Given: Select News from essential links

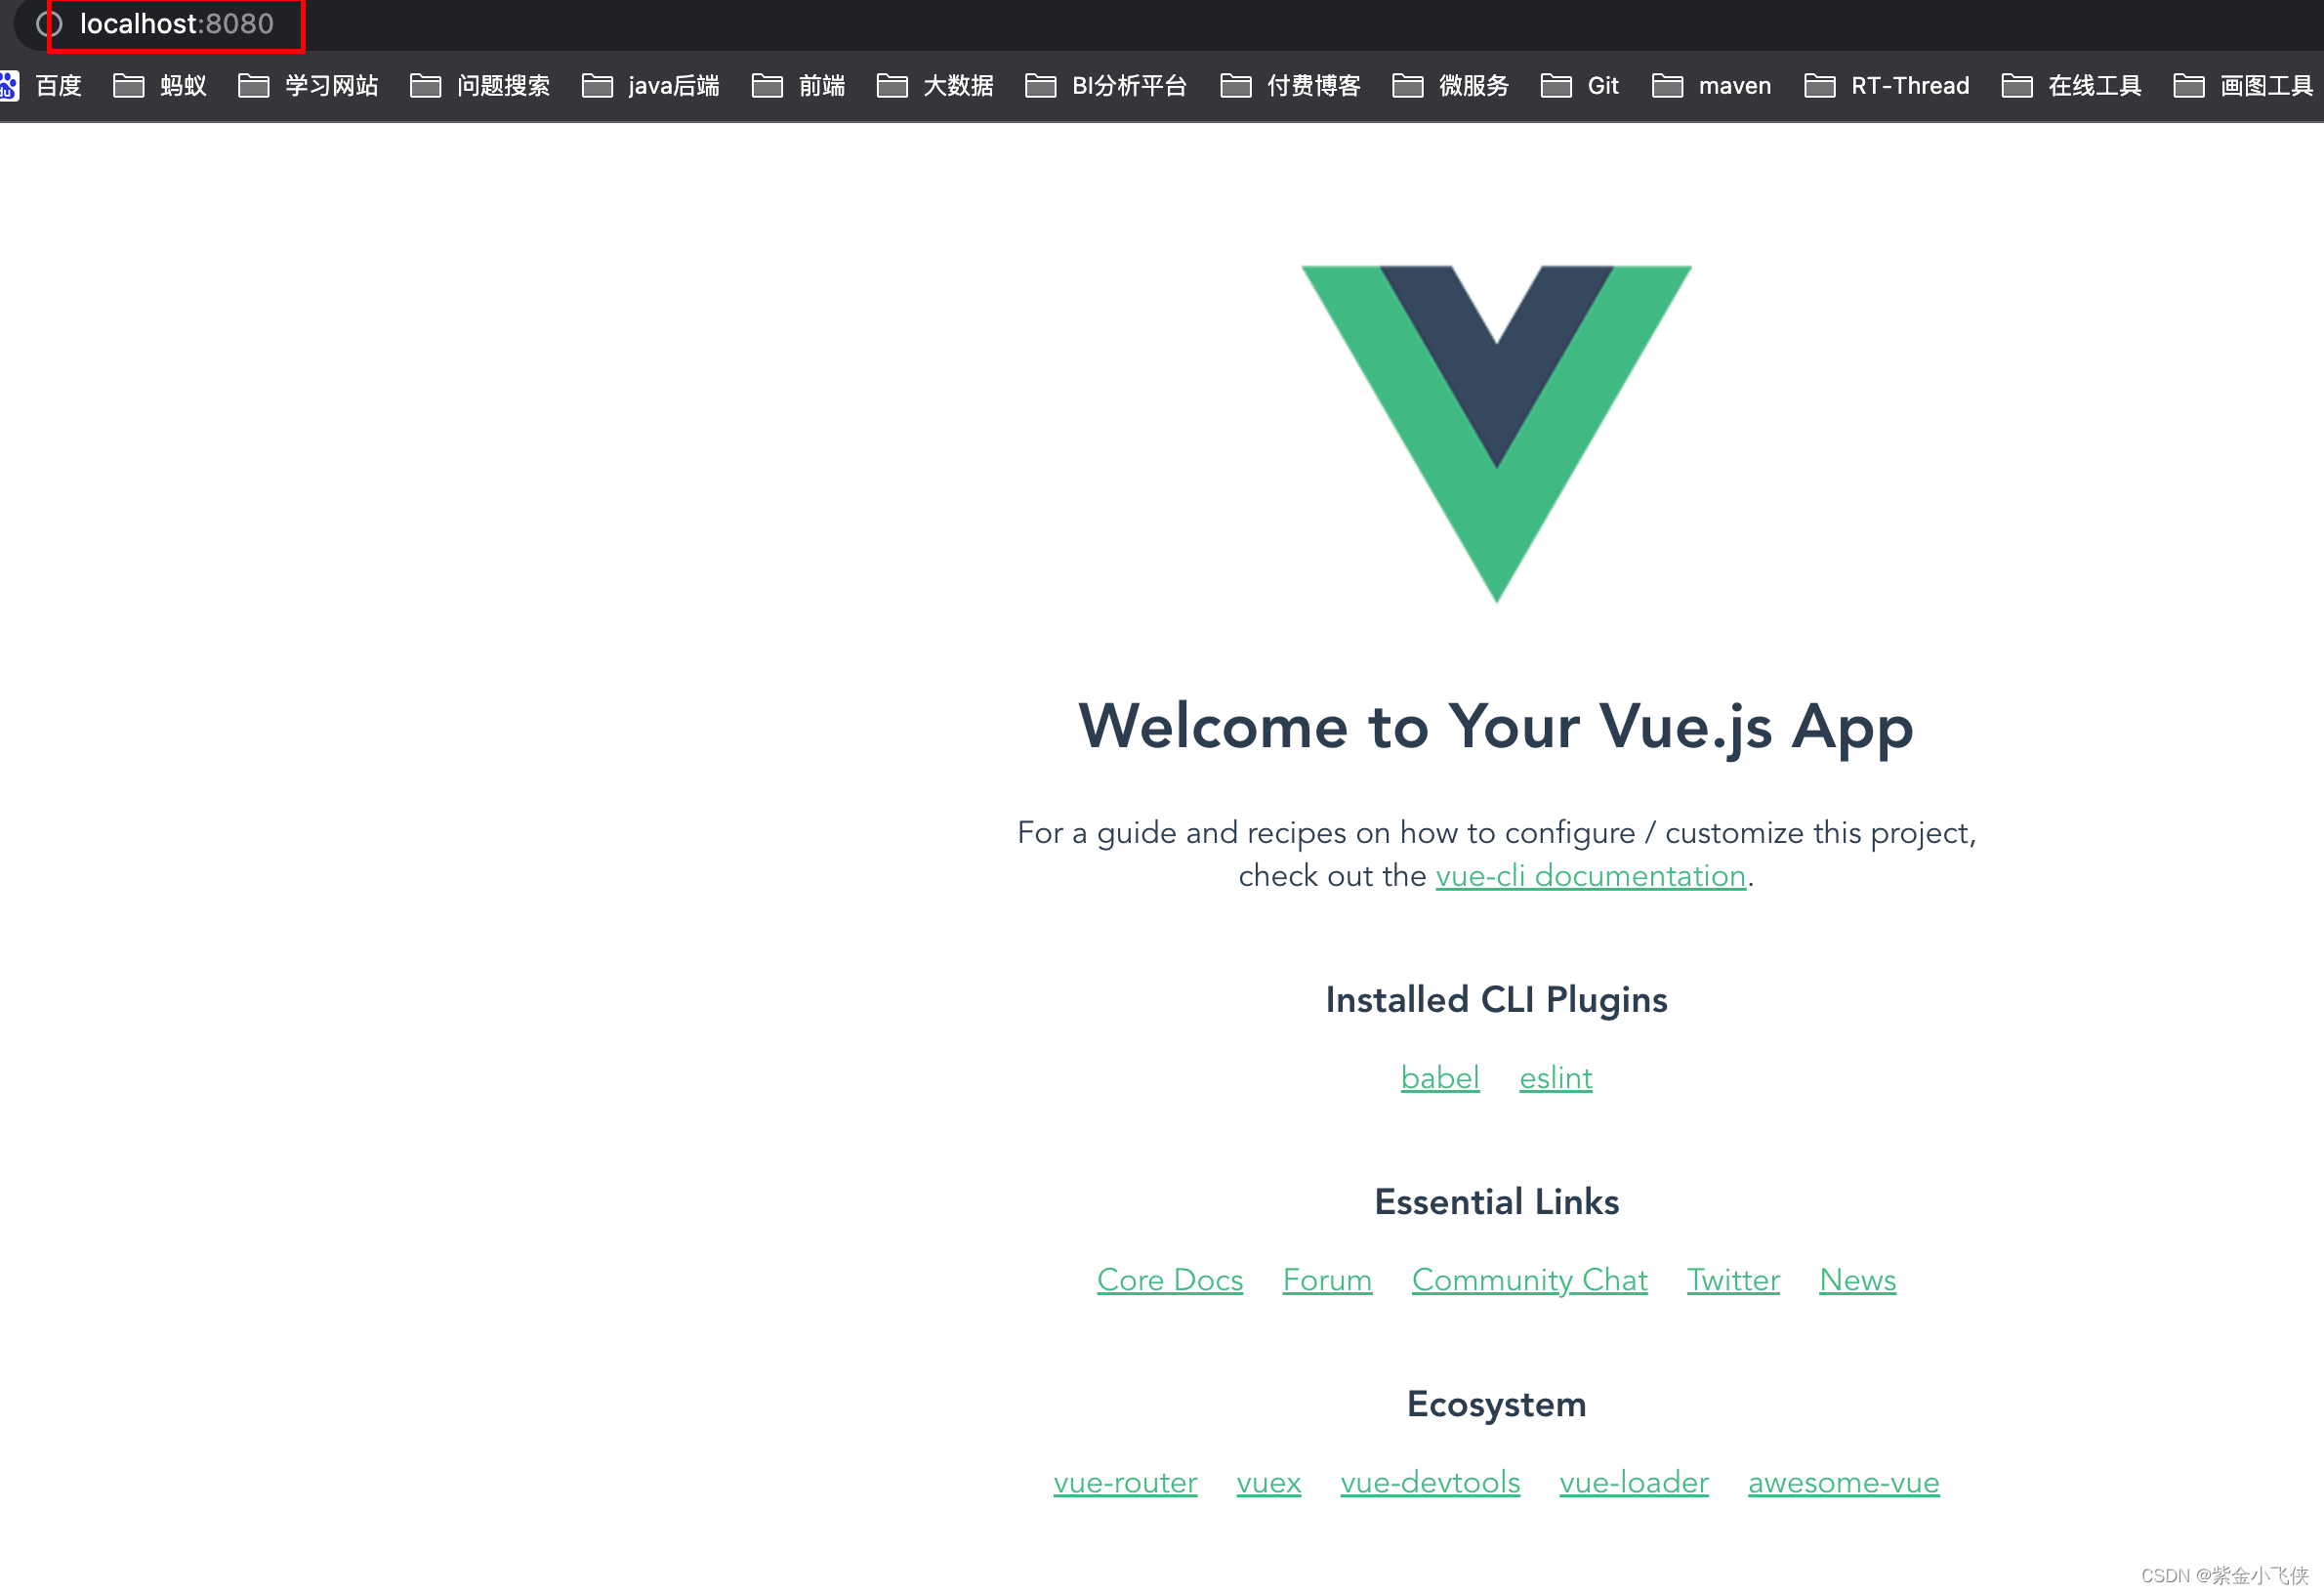Looking at the screenshot, I should pos(1858,1279).
